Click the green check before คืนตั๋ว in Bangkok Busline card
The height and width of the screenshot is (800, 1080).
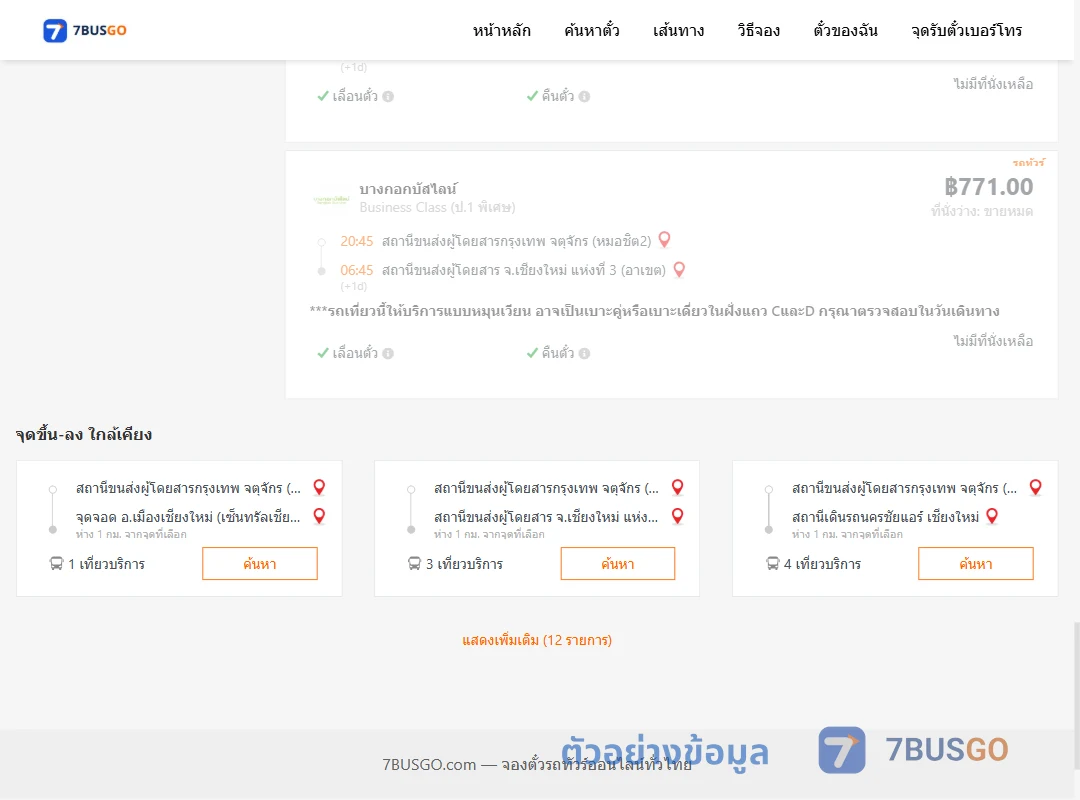coord(532,353)
